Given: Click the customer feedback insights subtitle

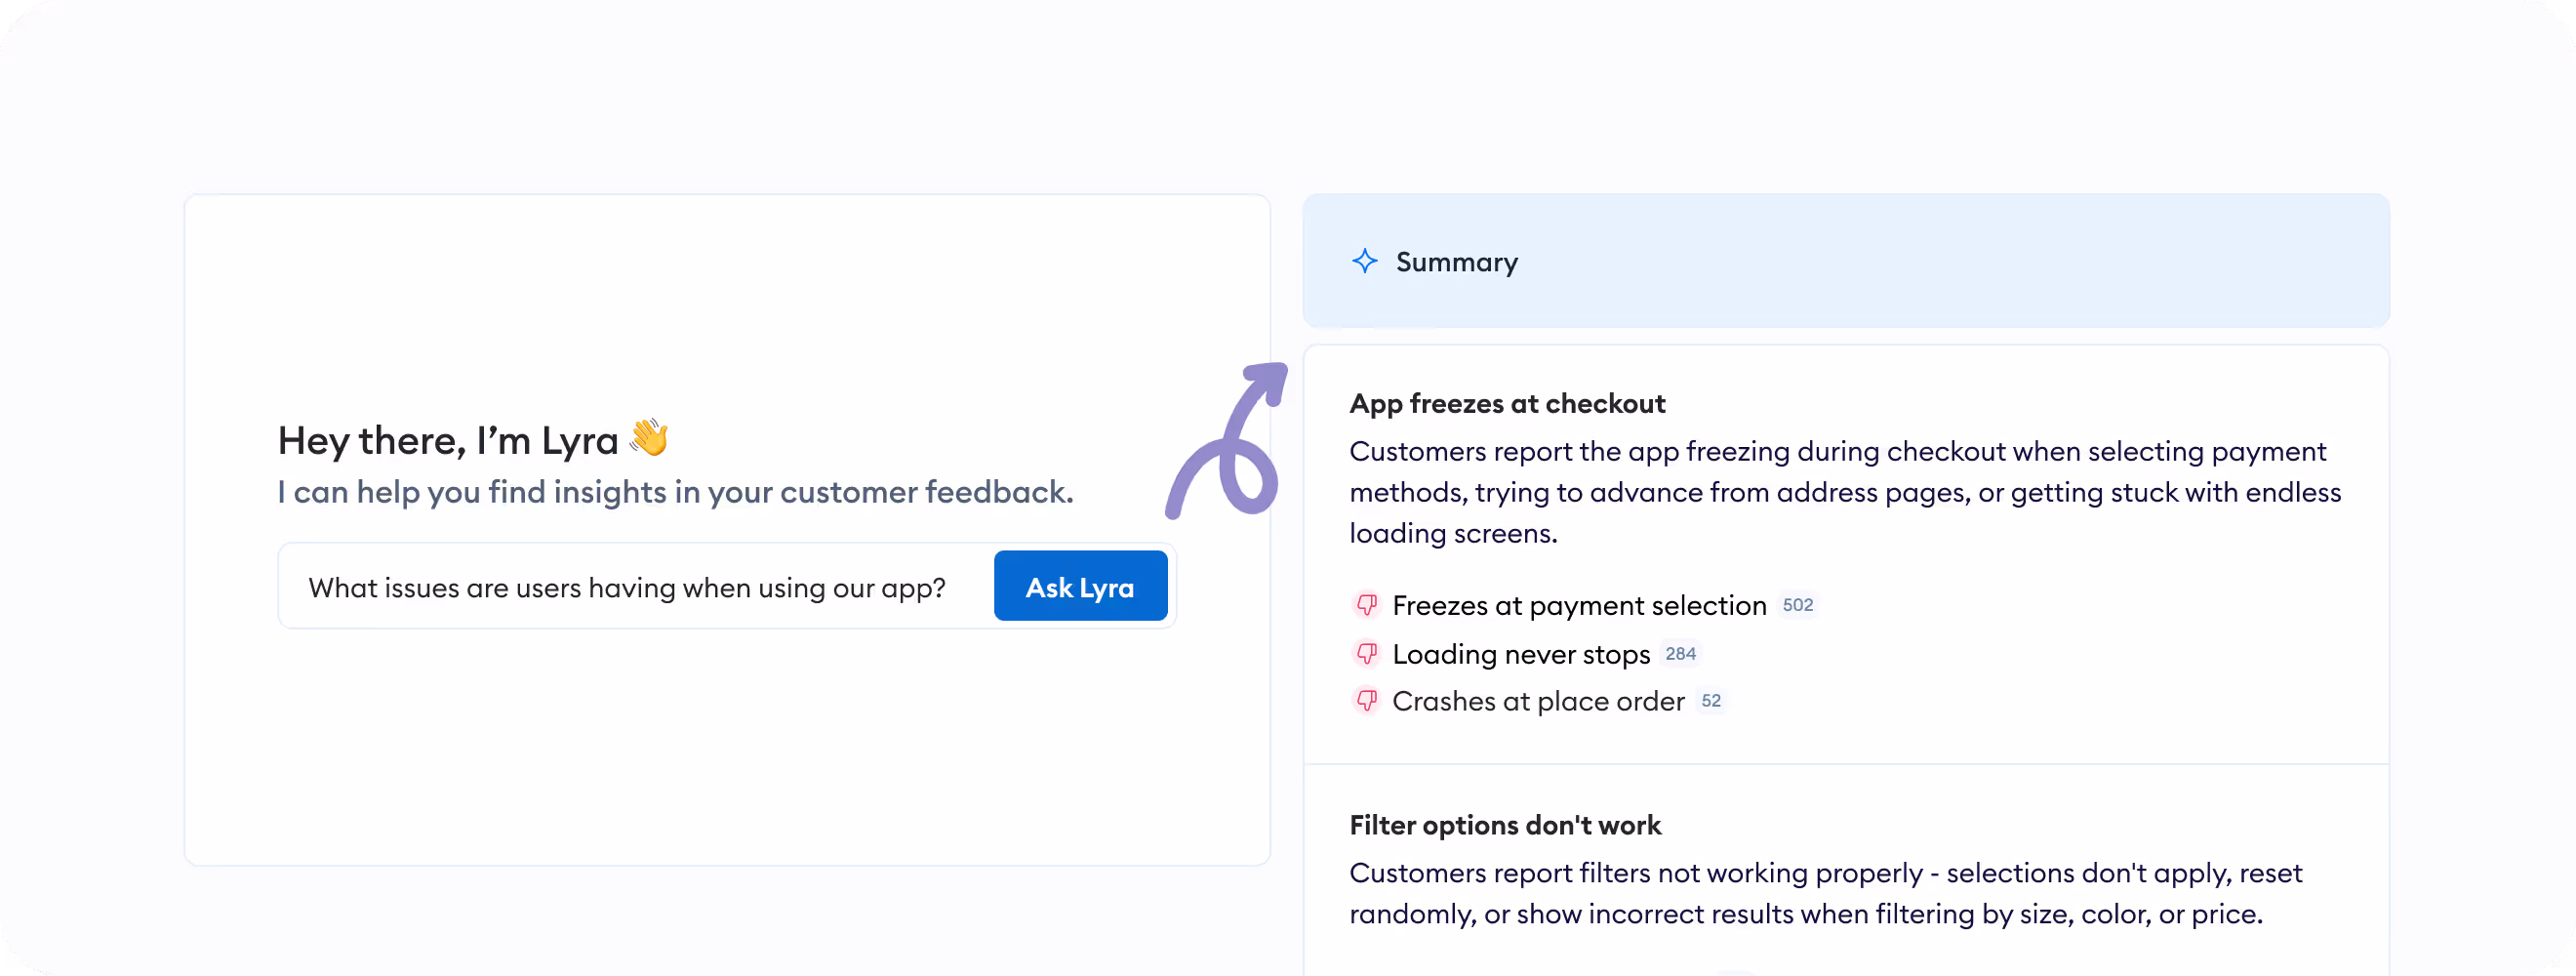Looking at the screenshot, I should pyautogui.click(x=675, y=492).
